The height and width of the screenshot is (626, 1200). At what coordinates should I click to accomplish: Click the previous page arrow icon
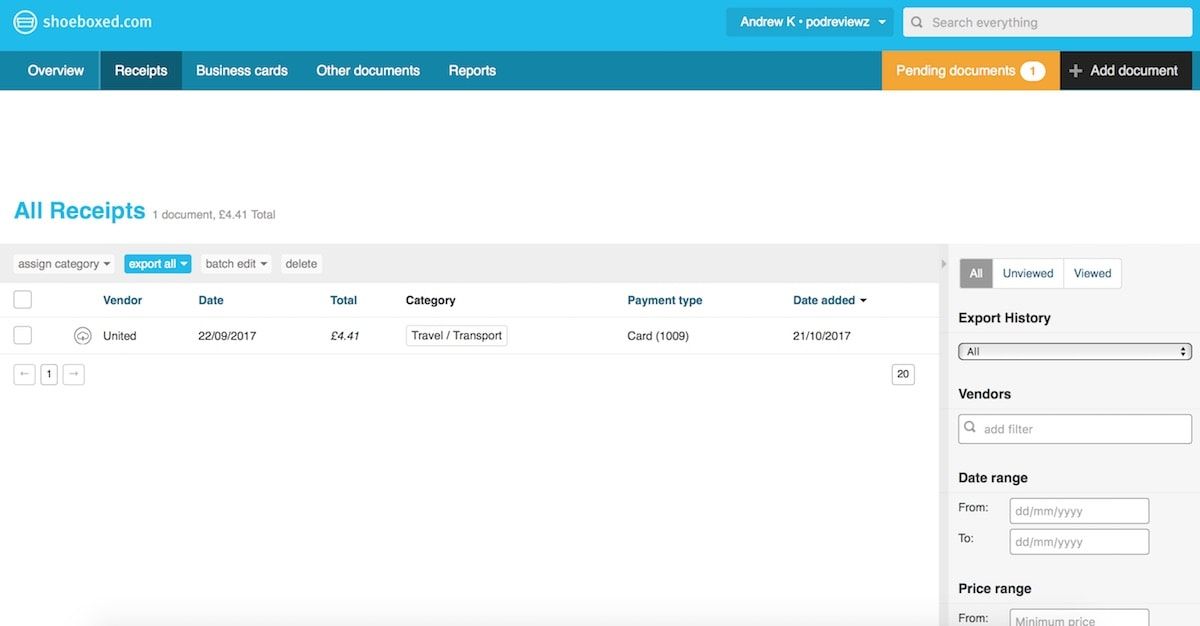point(25,374)
